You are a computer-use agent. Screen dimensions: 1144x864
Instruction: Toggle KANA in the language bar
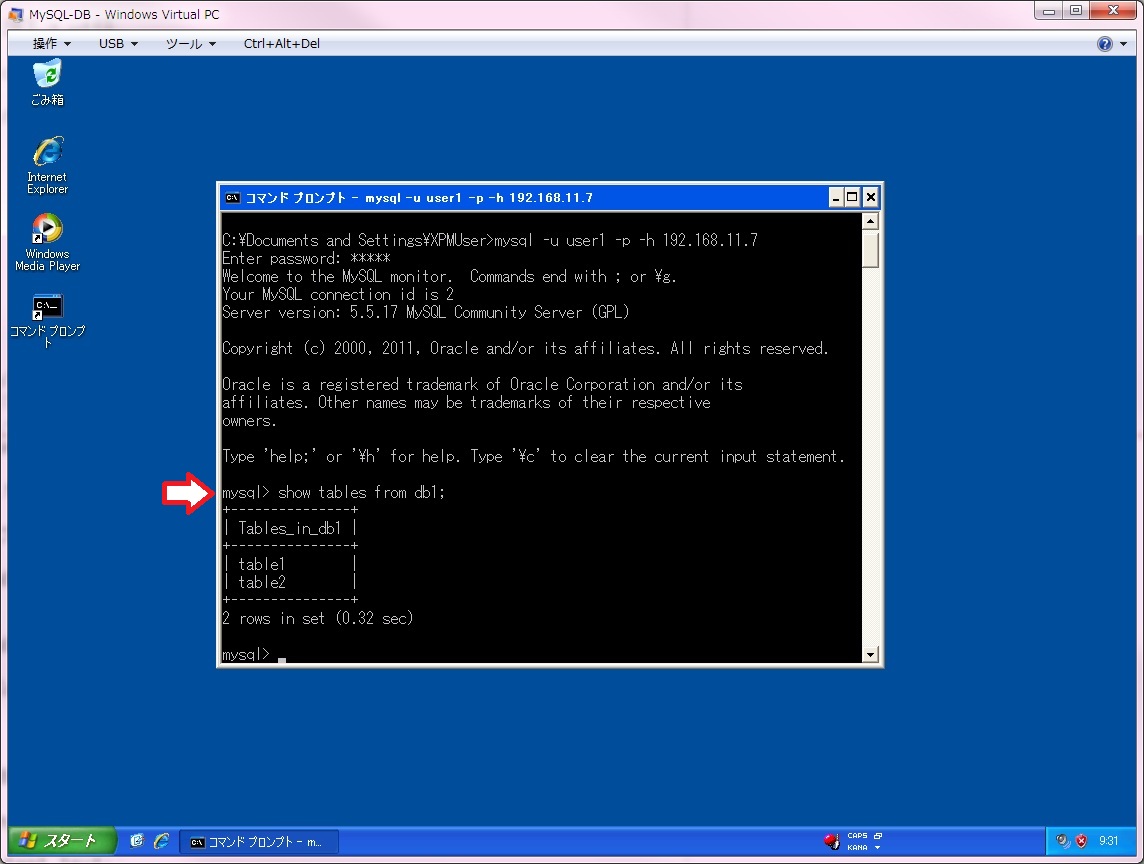point(857,847)
